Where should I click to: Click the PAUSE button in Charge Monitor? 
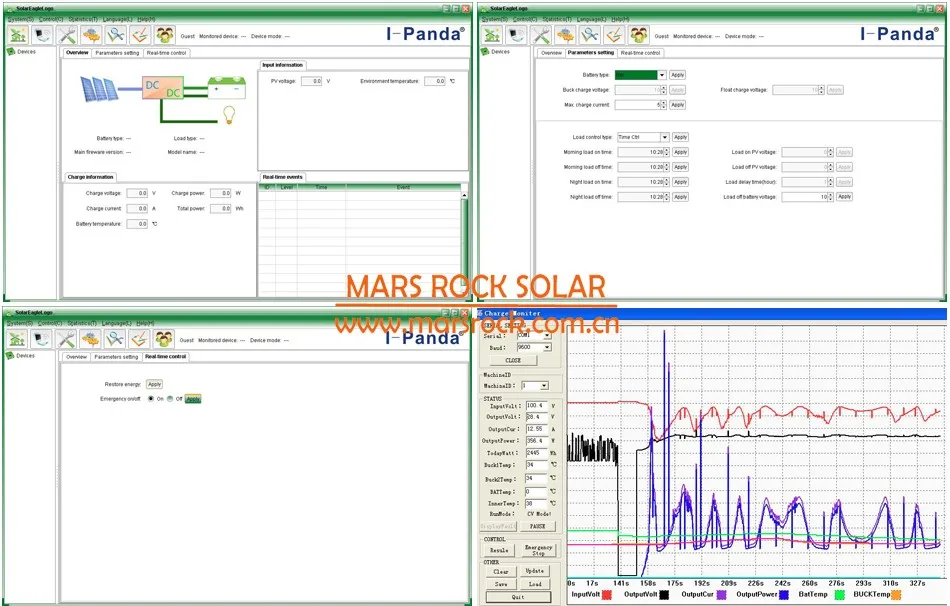(x=537, y=527)
